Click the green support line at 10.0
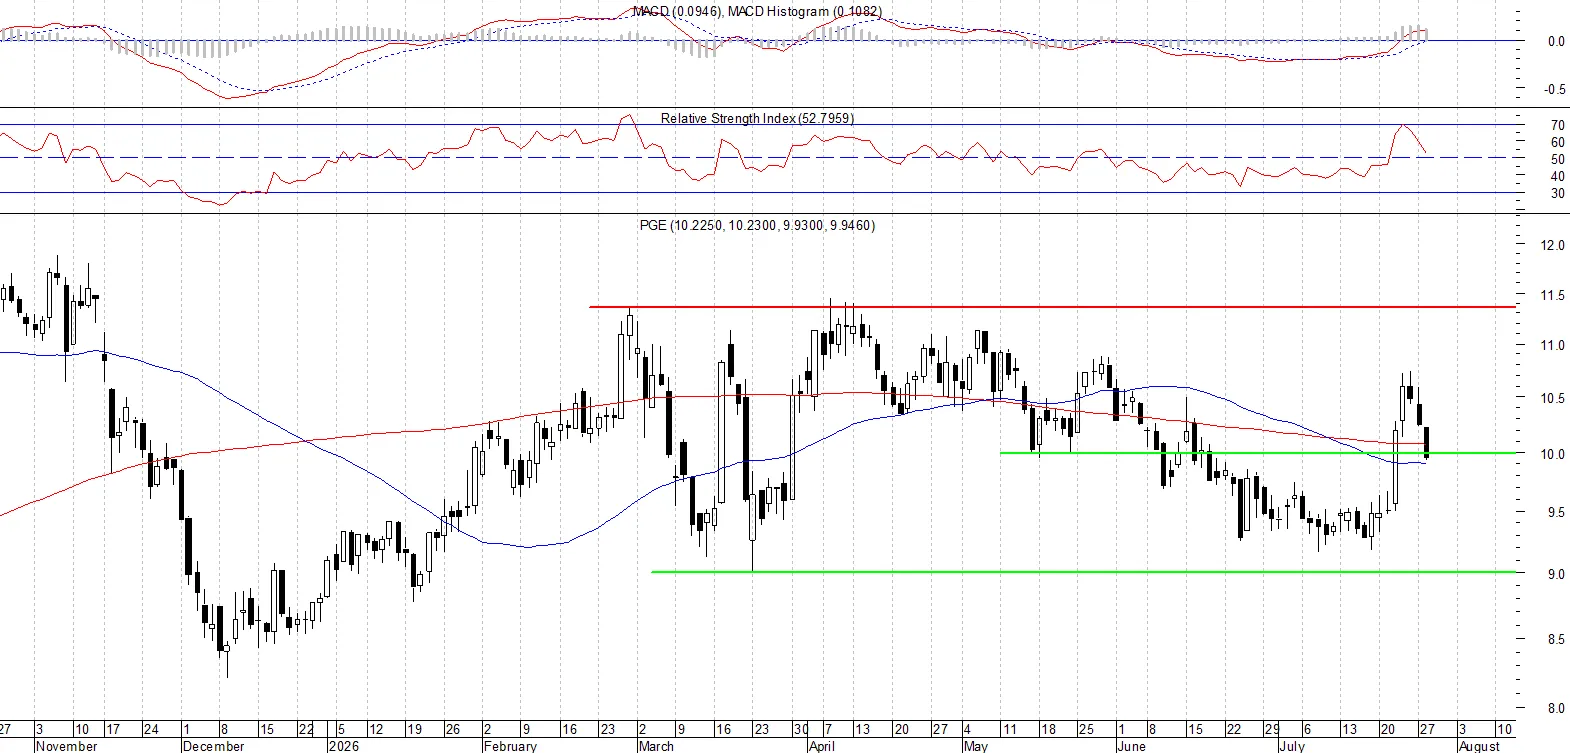This screenshot has height=753, width=1570. click(x=1258, y=453)
